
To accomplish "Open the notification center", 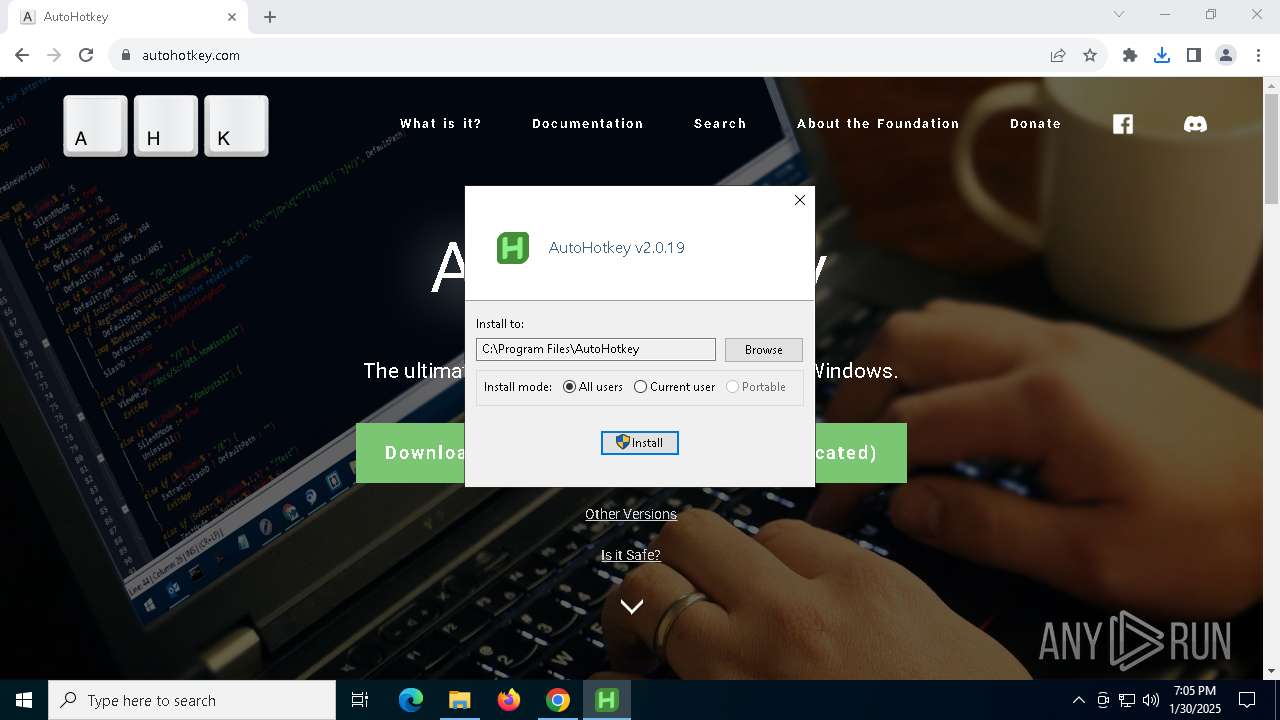I will (x=1247, y=700).
